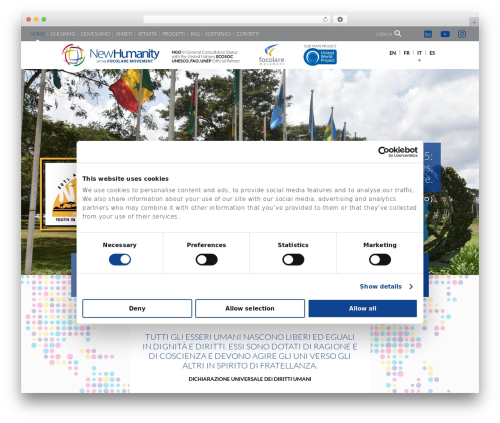
Task: Click the Preferences label
Action: click(206, 245)
